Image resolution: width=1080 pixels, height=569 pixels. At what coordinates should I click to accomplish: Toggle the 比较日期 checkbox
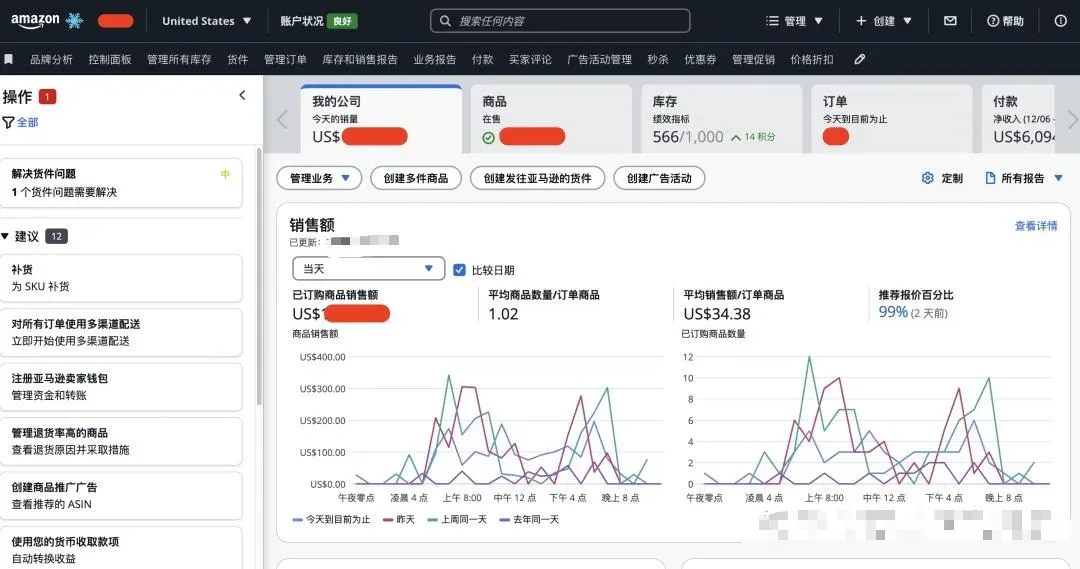tap(459, 270)
